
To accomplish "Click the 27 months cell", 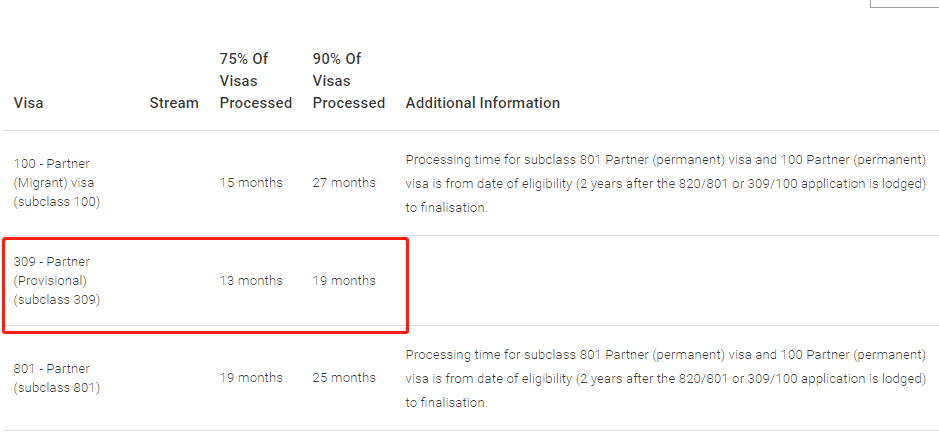I will click(x=344, y=183).
